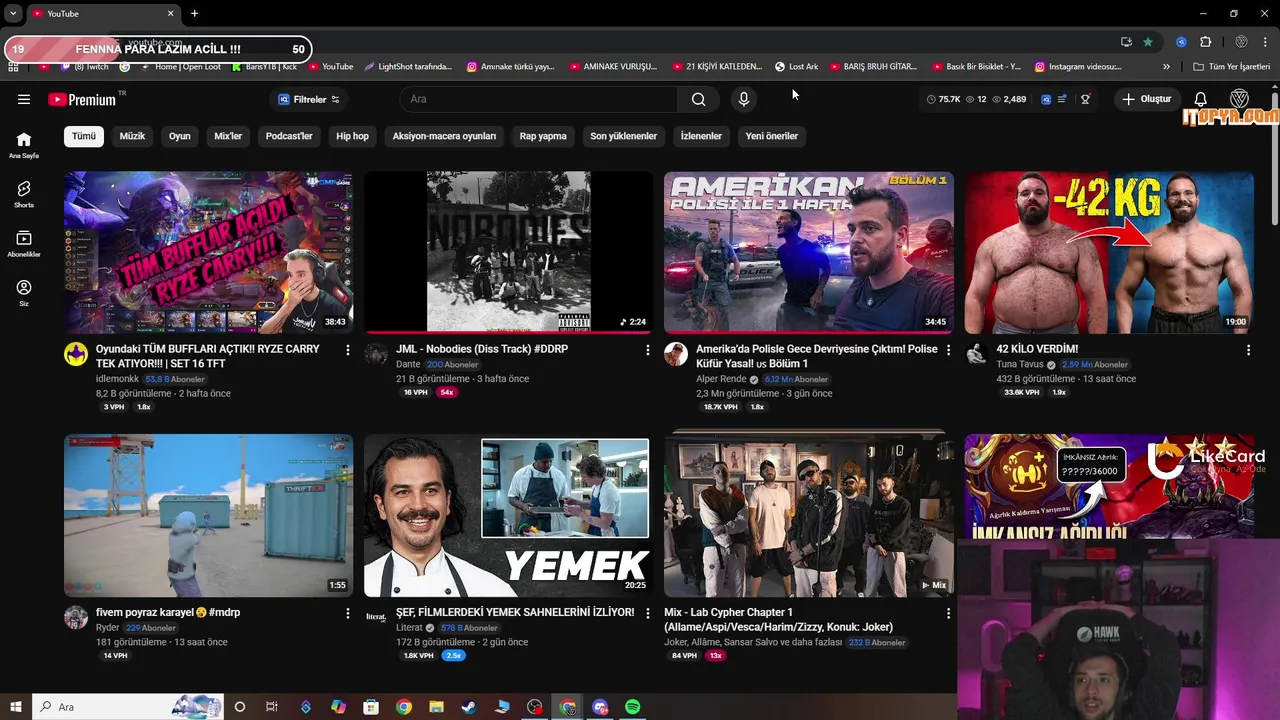Open the Tüm Yer İşaretleri folder
Screen dimensions: 1280x720
point(1231,67)
